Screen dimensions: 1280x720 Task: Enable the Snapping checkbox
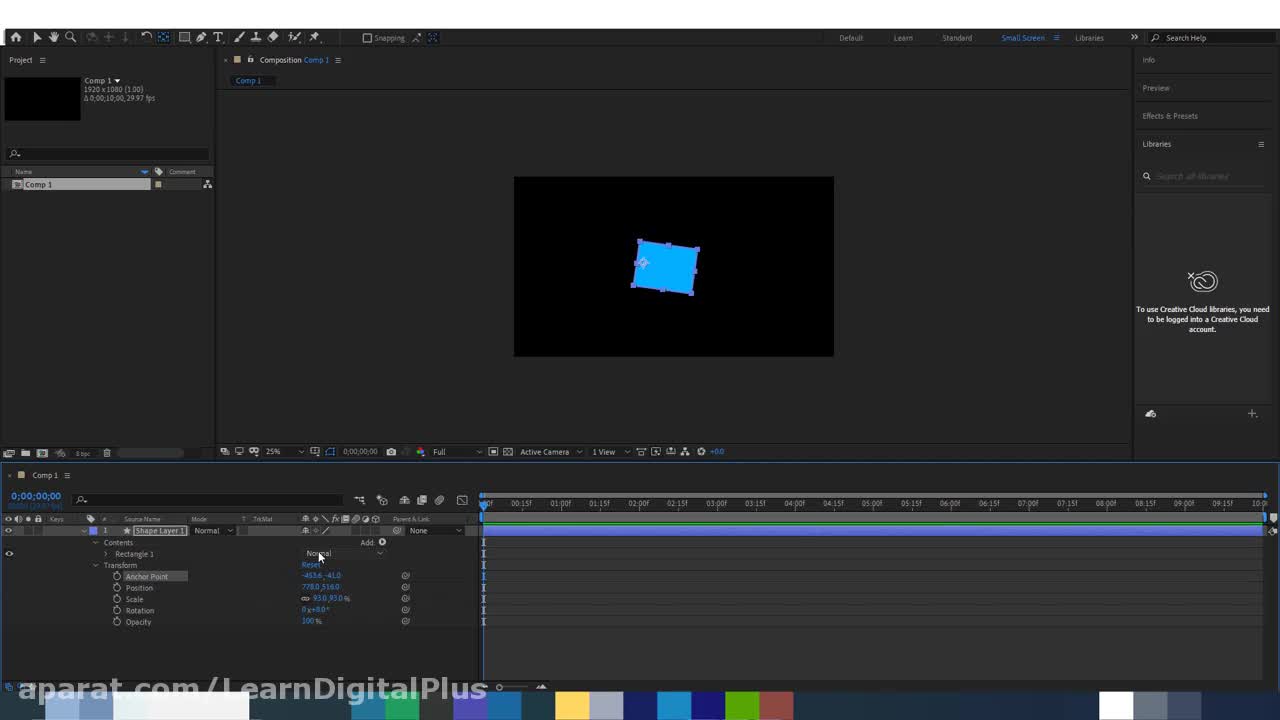(x=367, y=38)
